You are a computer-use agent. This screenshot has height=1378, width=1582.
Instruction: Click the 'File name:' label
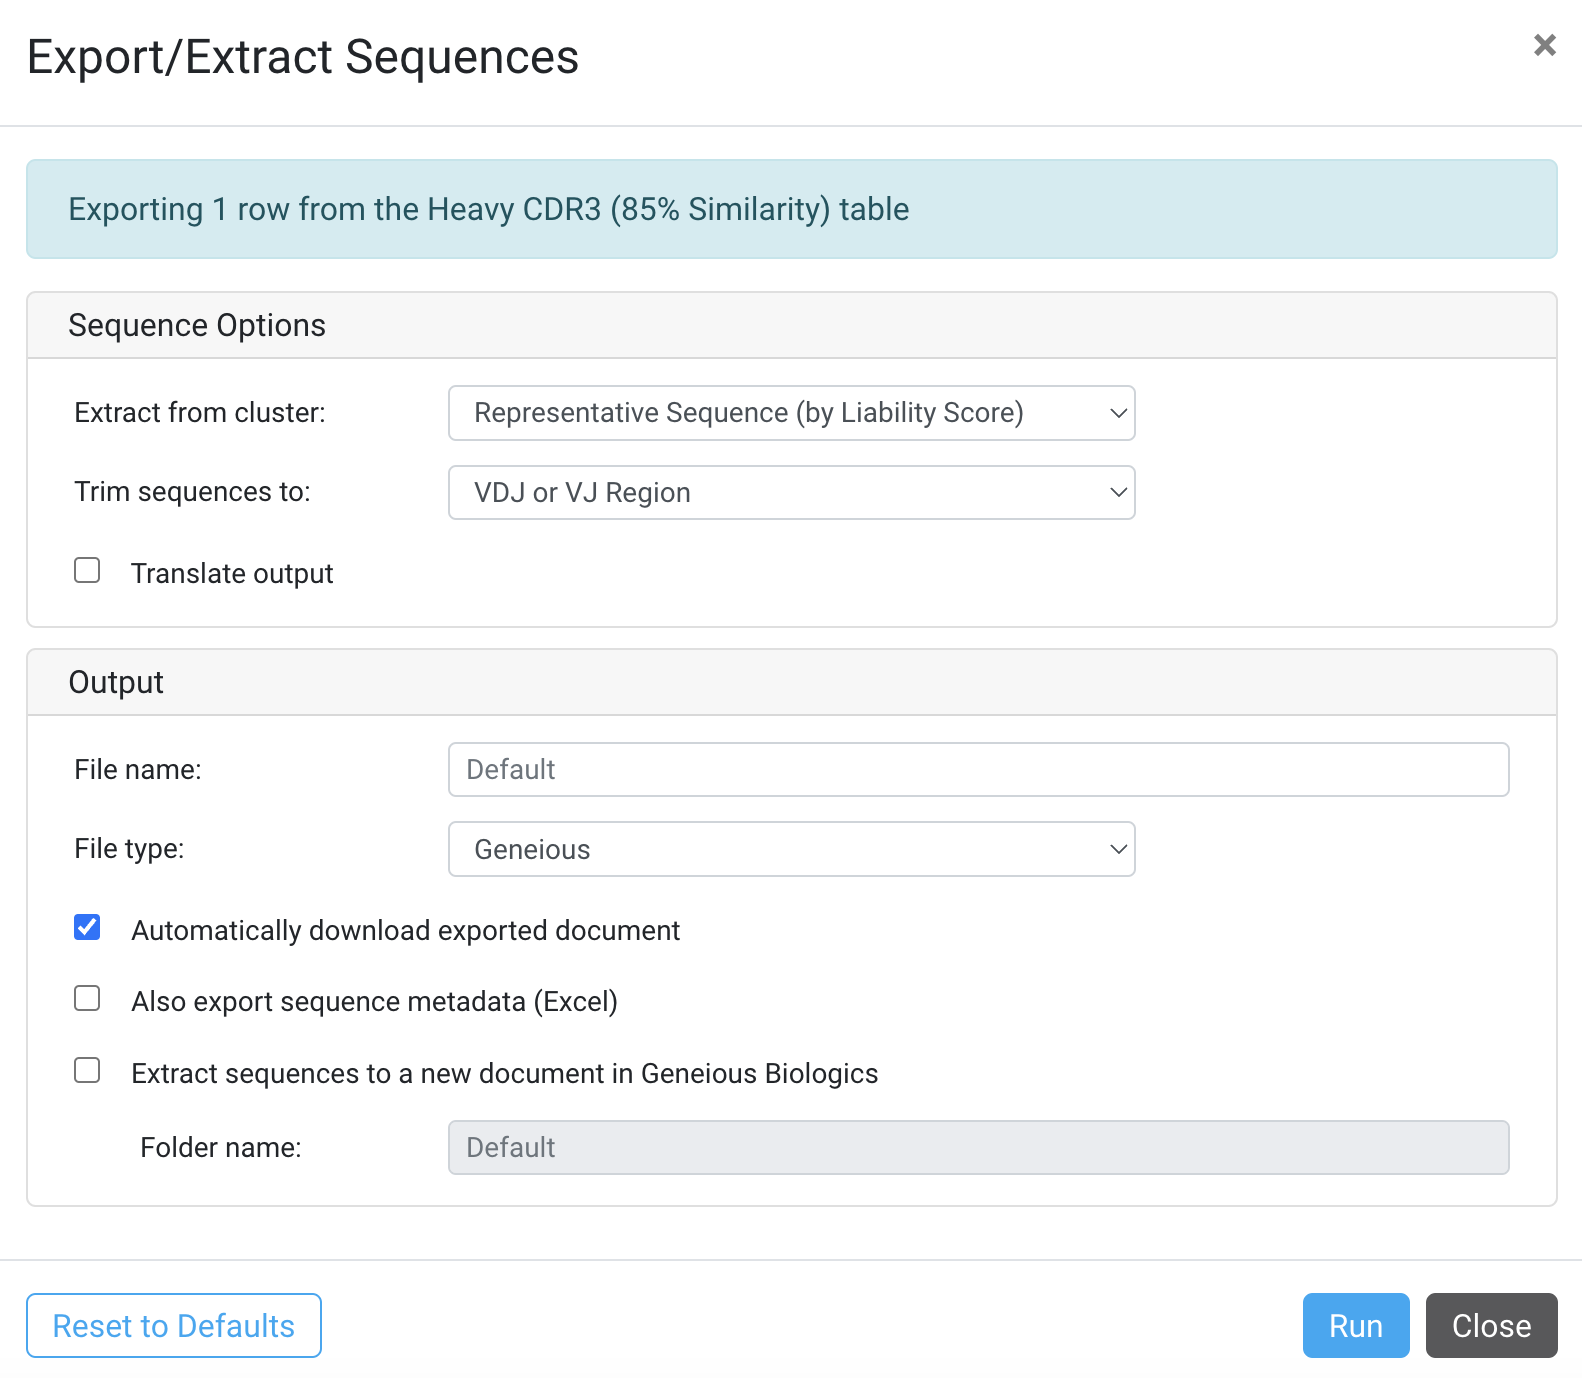pyautogui.click(x=138, y=769)
